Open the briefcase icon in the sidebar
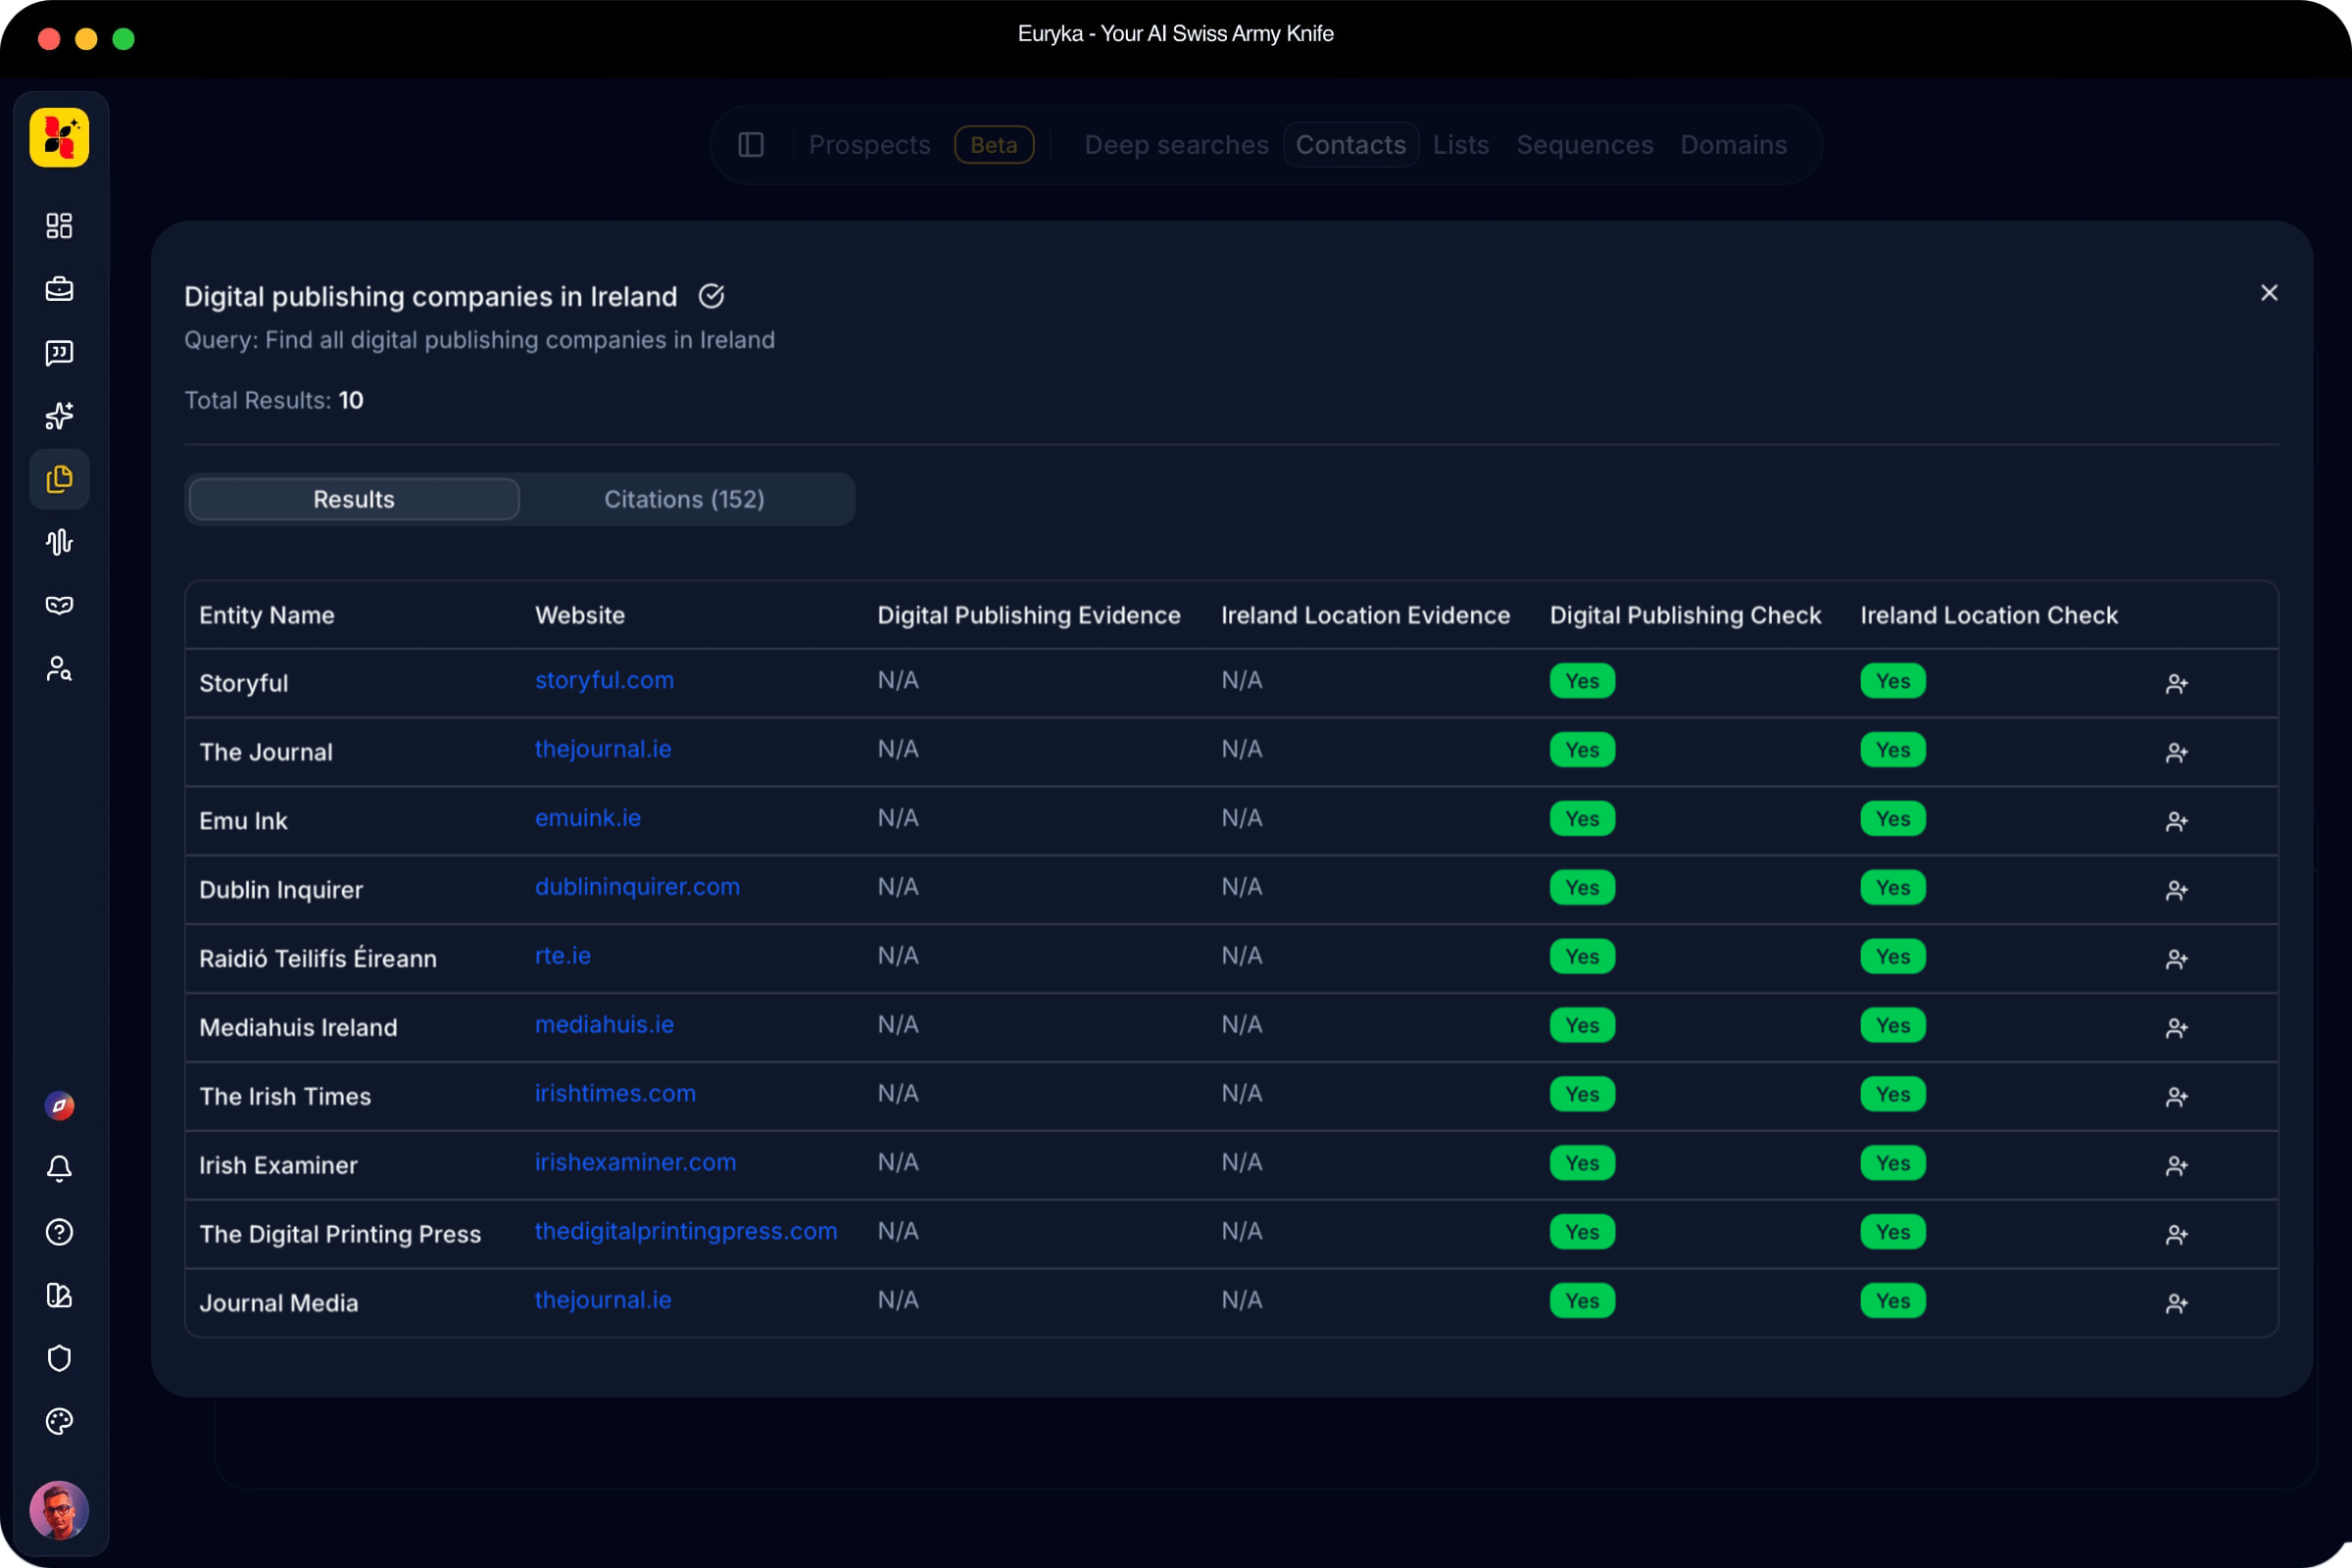 (59, 289)
